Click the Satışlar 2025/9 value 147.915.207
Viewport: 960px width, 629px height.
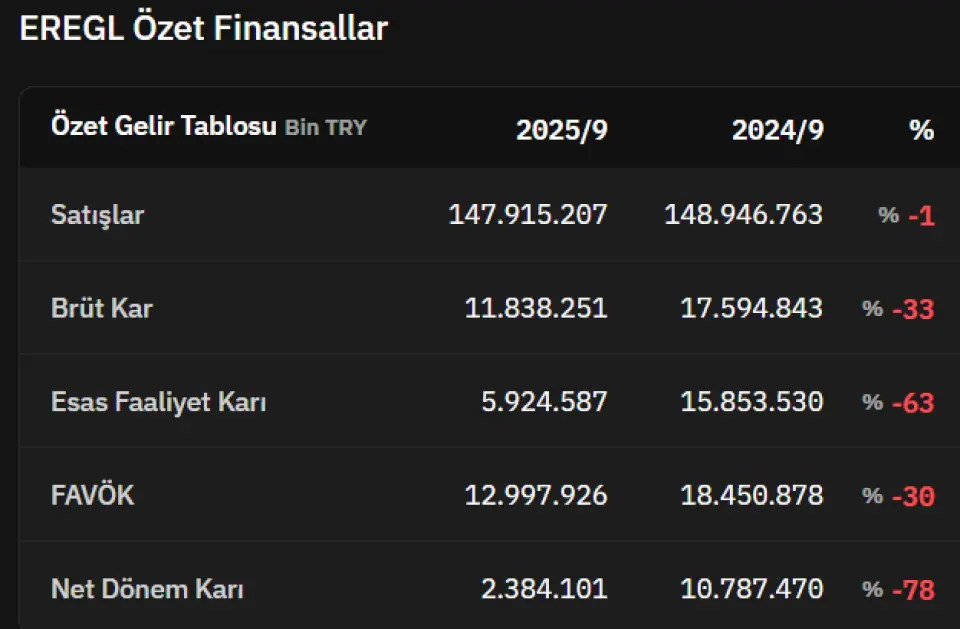click(527, 215)
